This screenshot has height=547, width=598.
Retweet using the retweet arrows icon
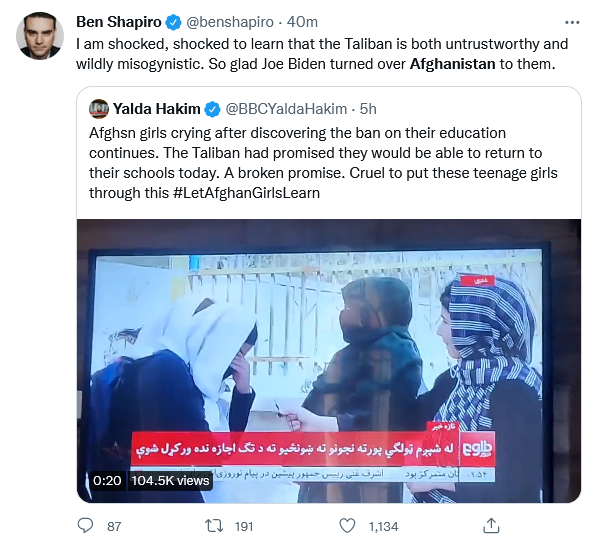(214, 526)
